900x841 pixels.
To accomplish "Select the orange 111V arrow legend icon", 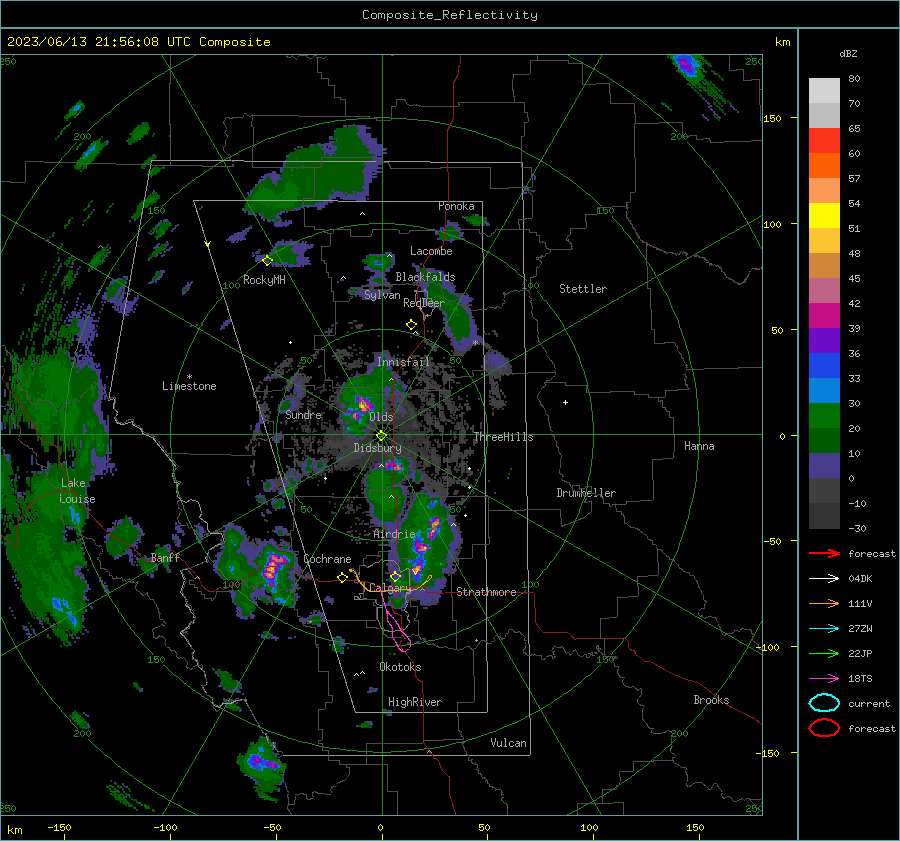I will [824, 603].
